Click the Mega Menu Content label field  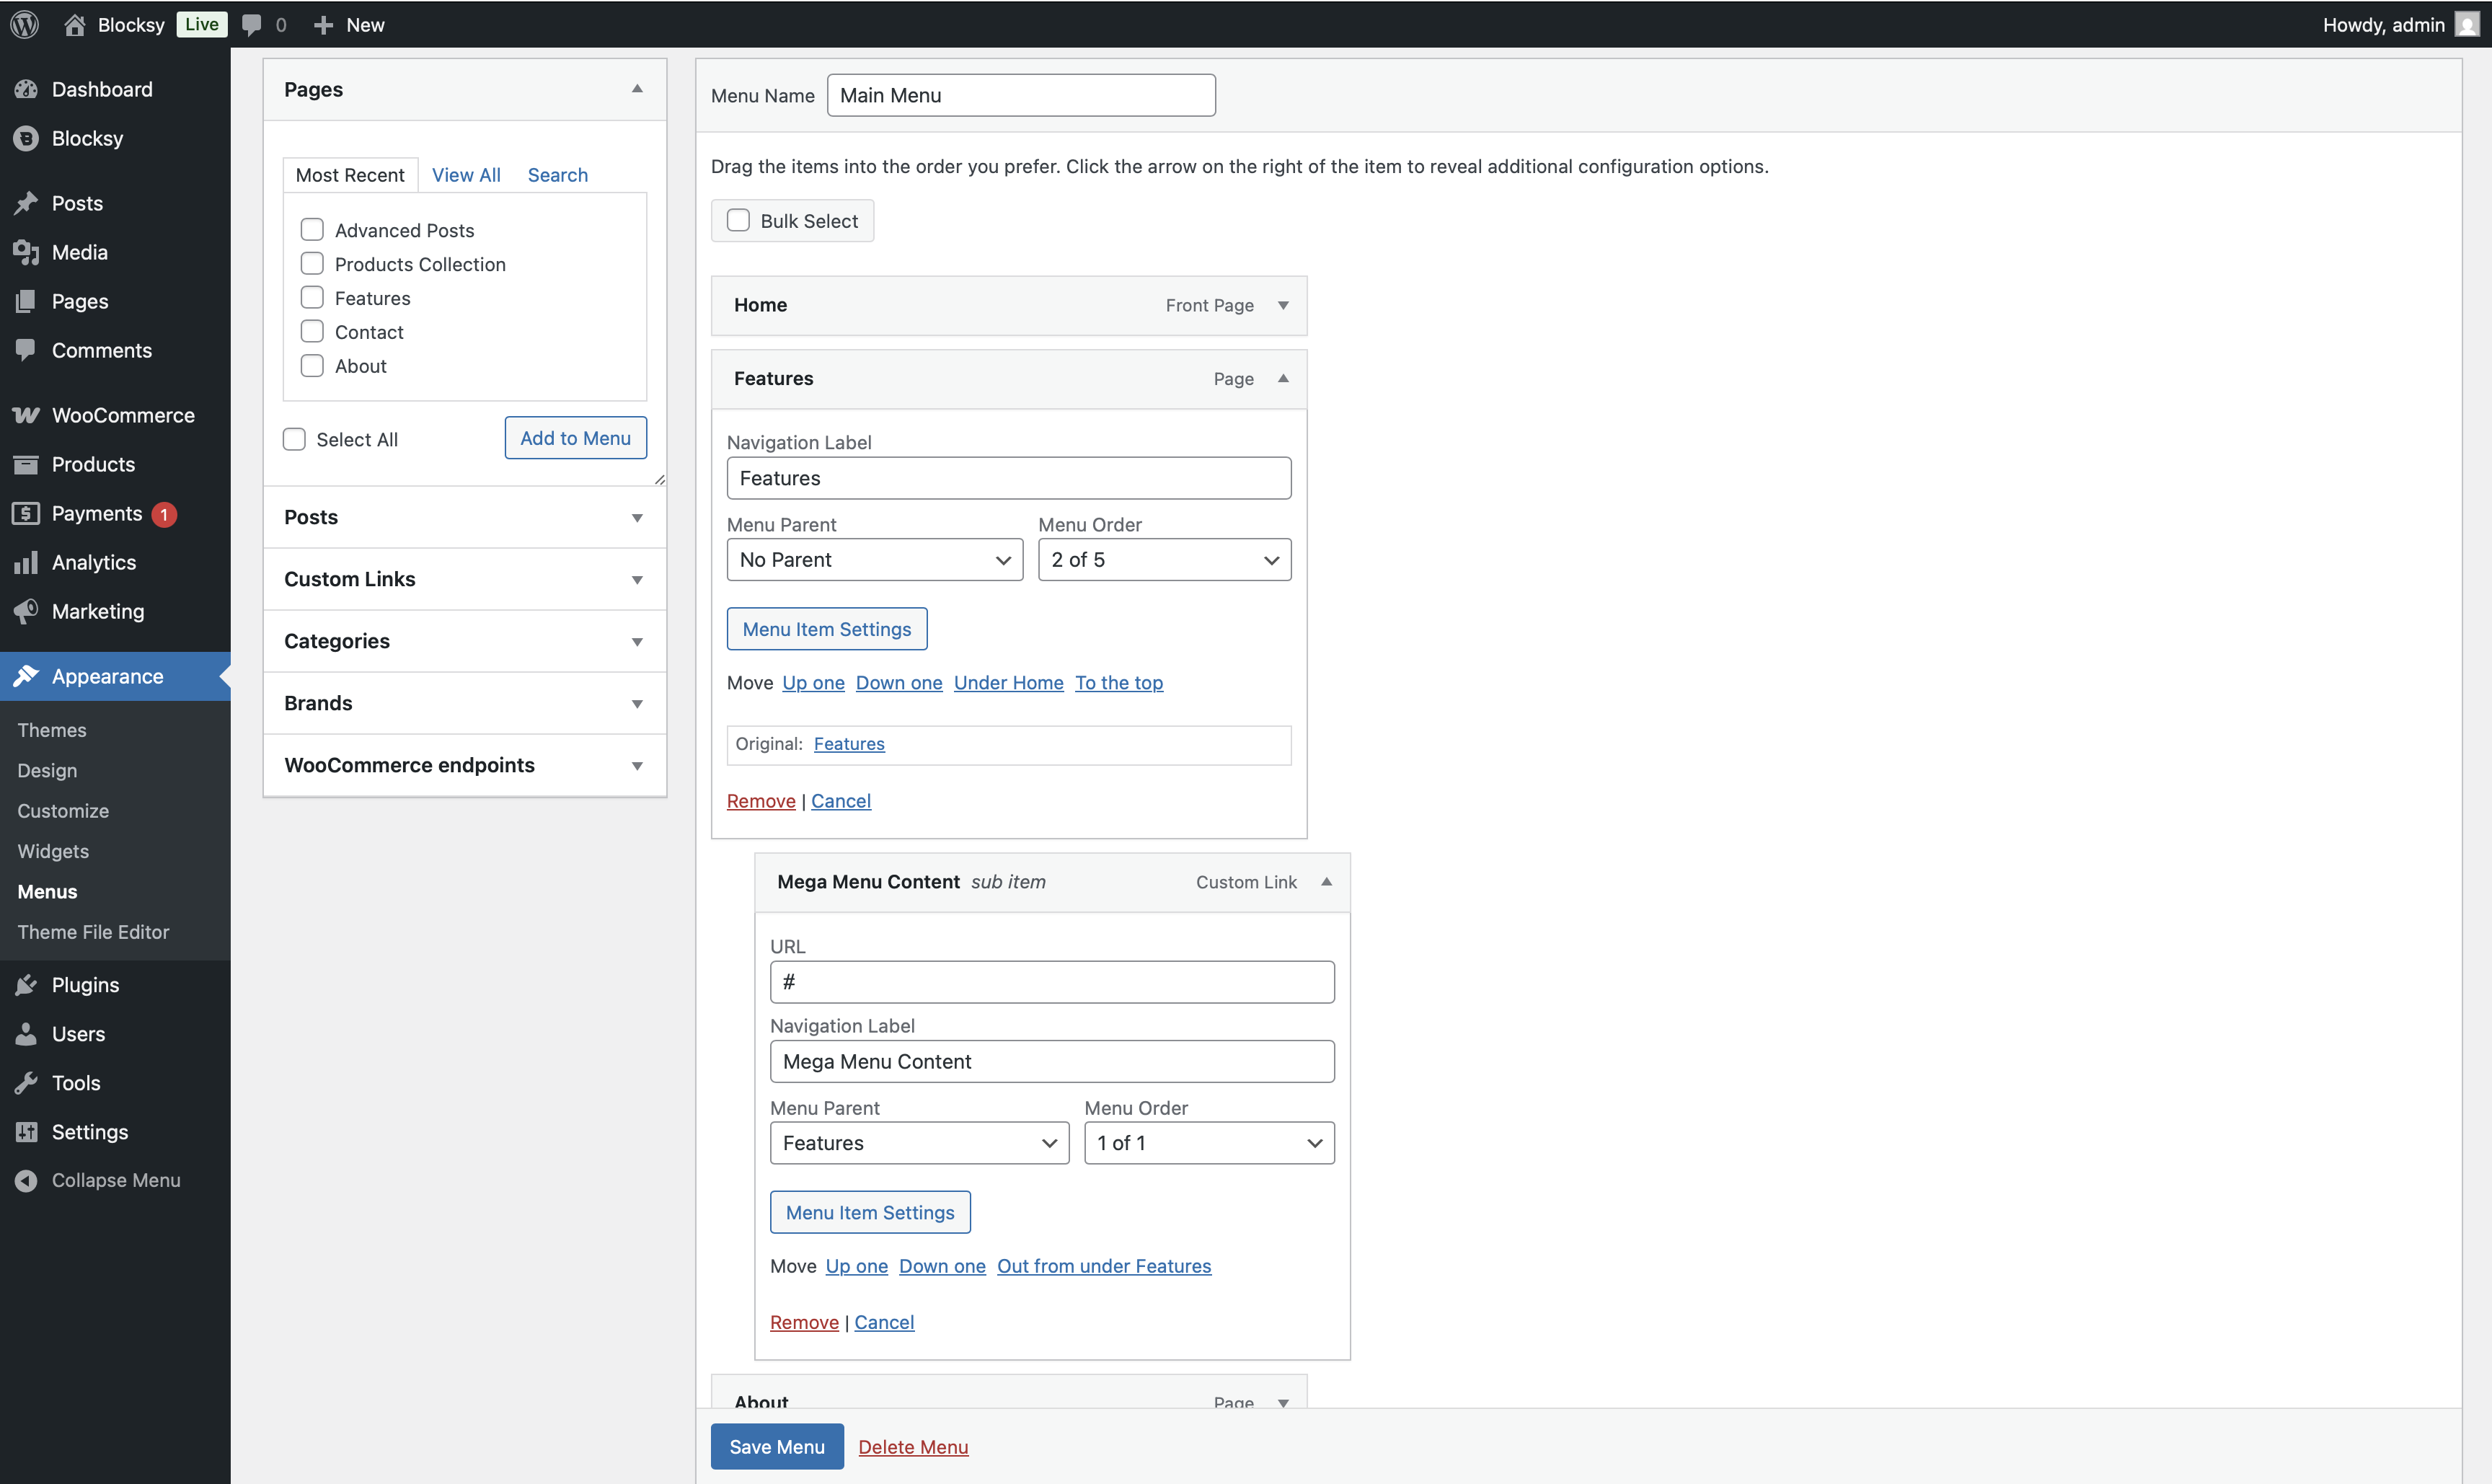click(x=1052, y=1062)
